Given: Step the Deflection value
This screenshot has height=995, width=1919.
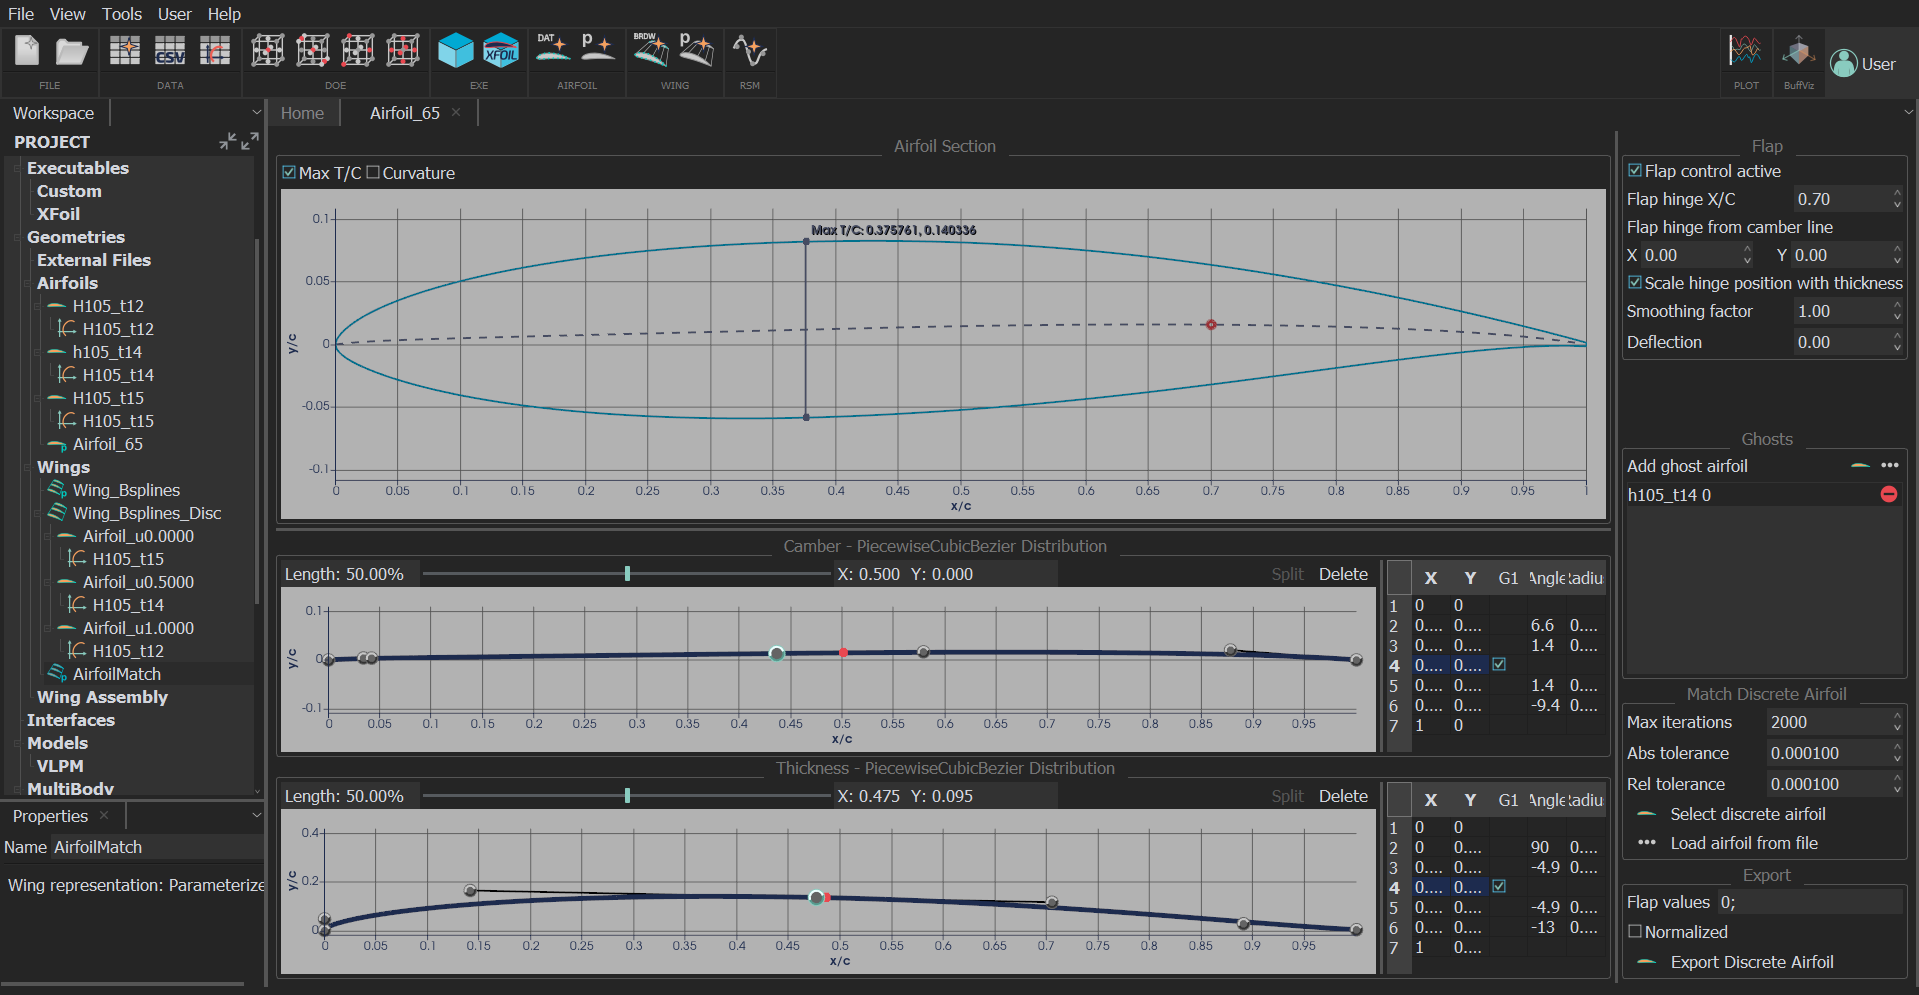Looking at the screenshot, I should [x=1897, y=342].
